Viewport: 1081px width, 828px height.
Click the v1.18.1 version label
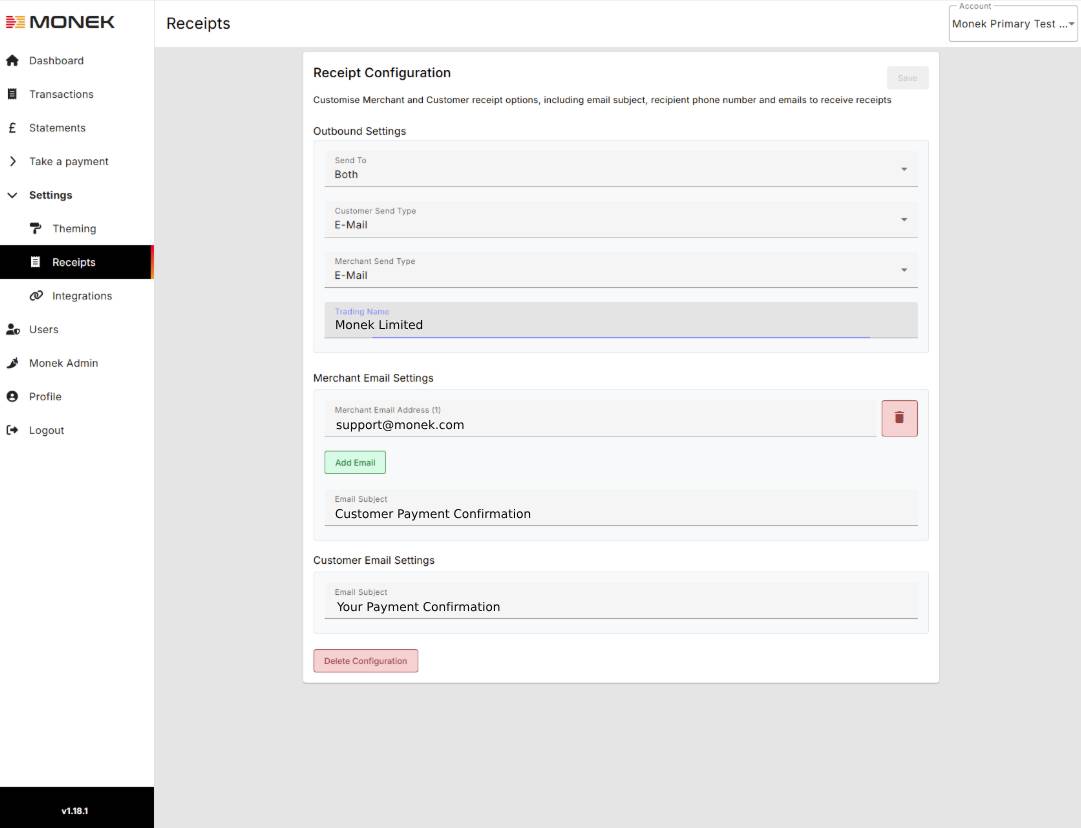click(x=74, y=811)
